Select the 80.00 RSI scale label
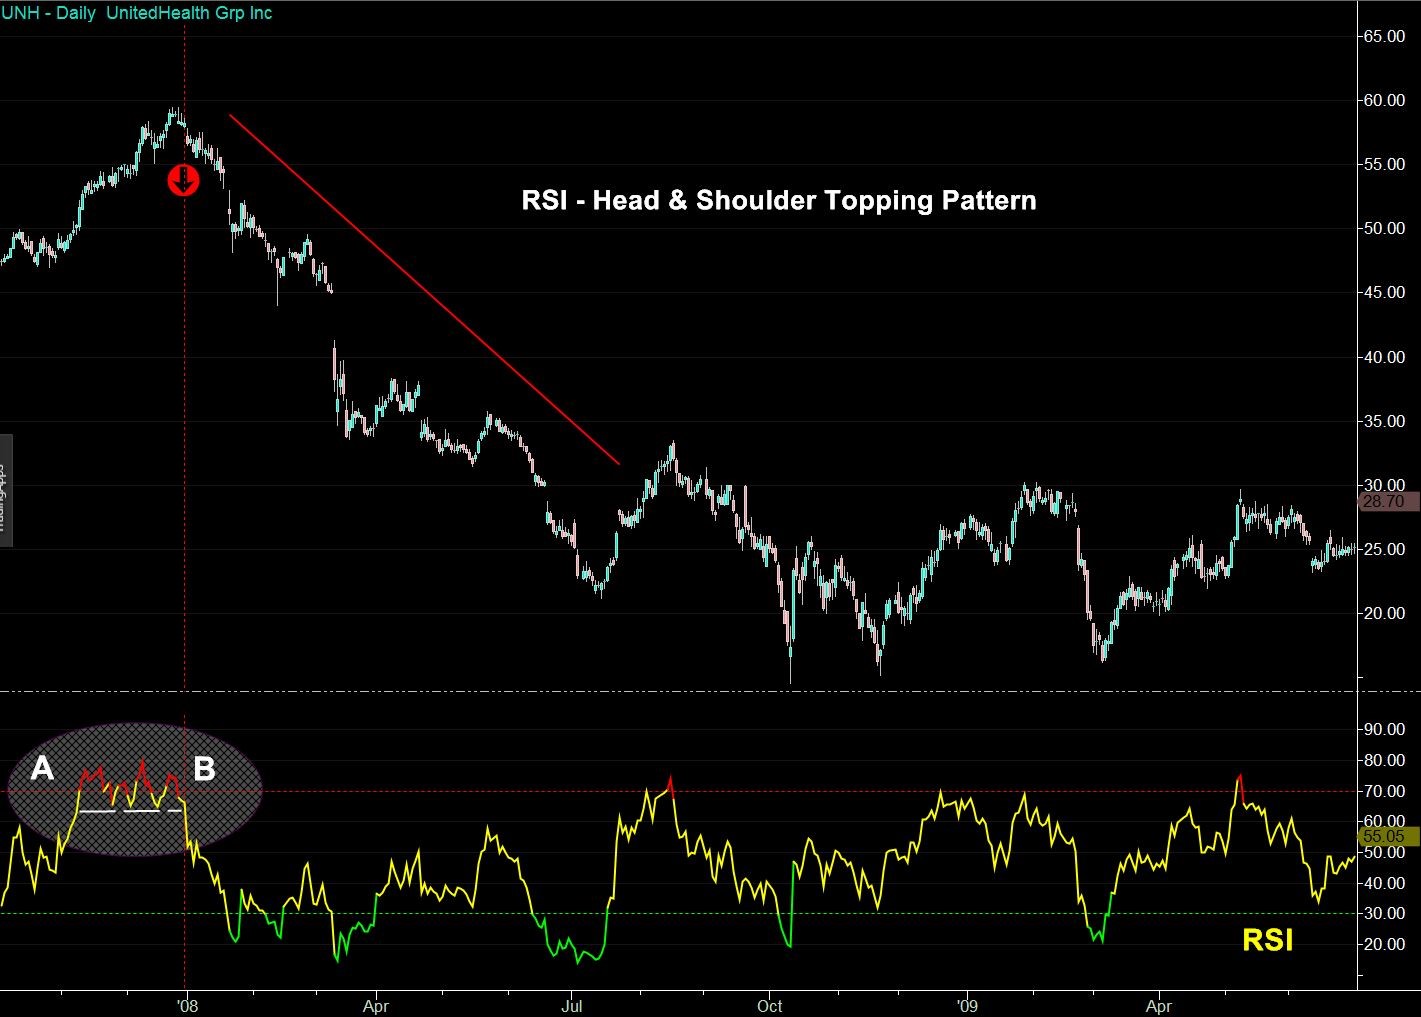The image size is (1421, 1017). click(1384, 760)
